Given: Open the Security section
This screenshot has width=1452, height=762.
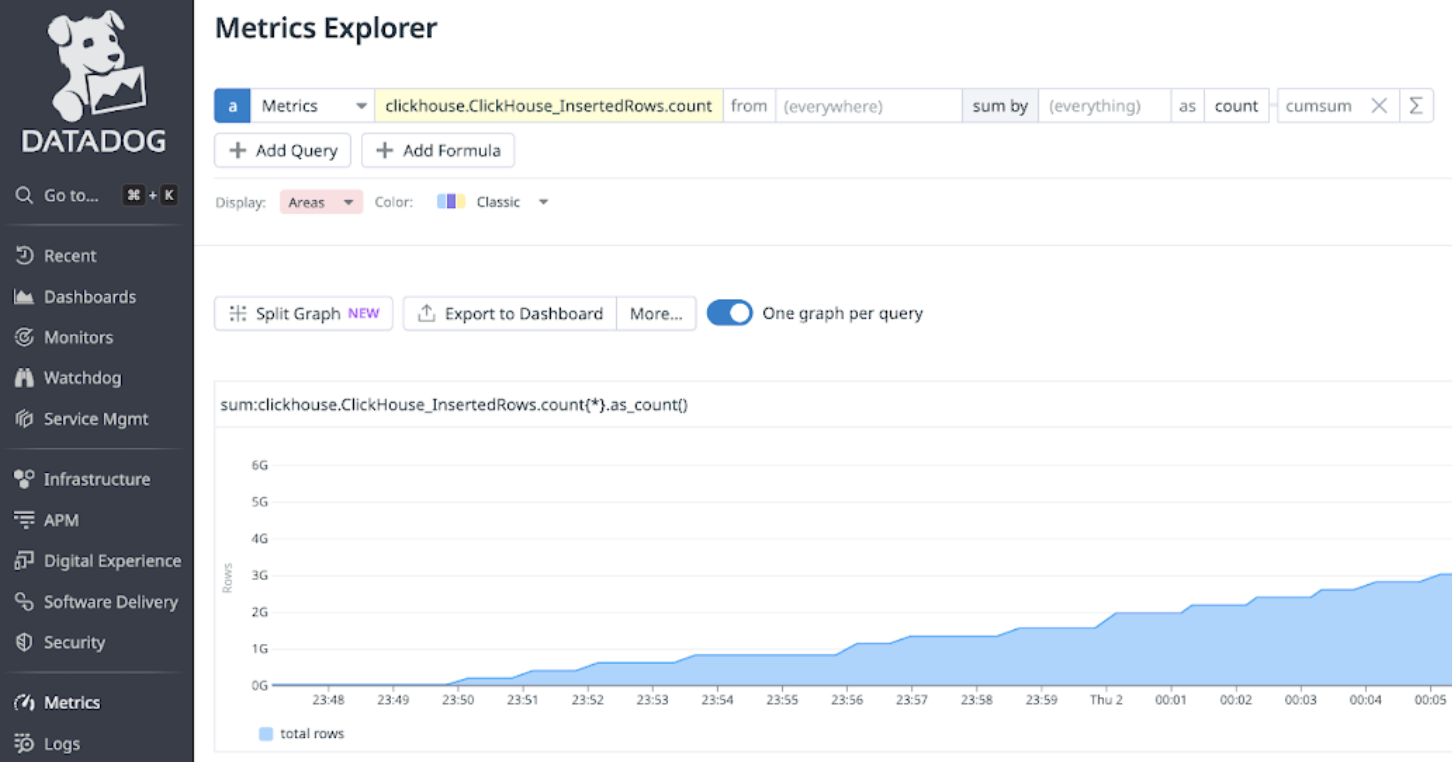Looking at the screenshot, I should 74,642.
